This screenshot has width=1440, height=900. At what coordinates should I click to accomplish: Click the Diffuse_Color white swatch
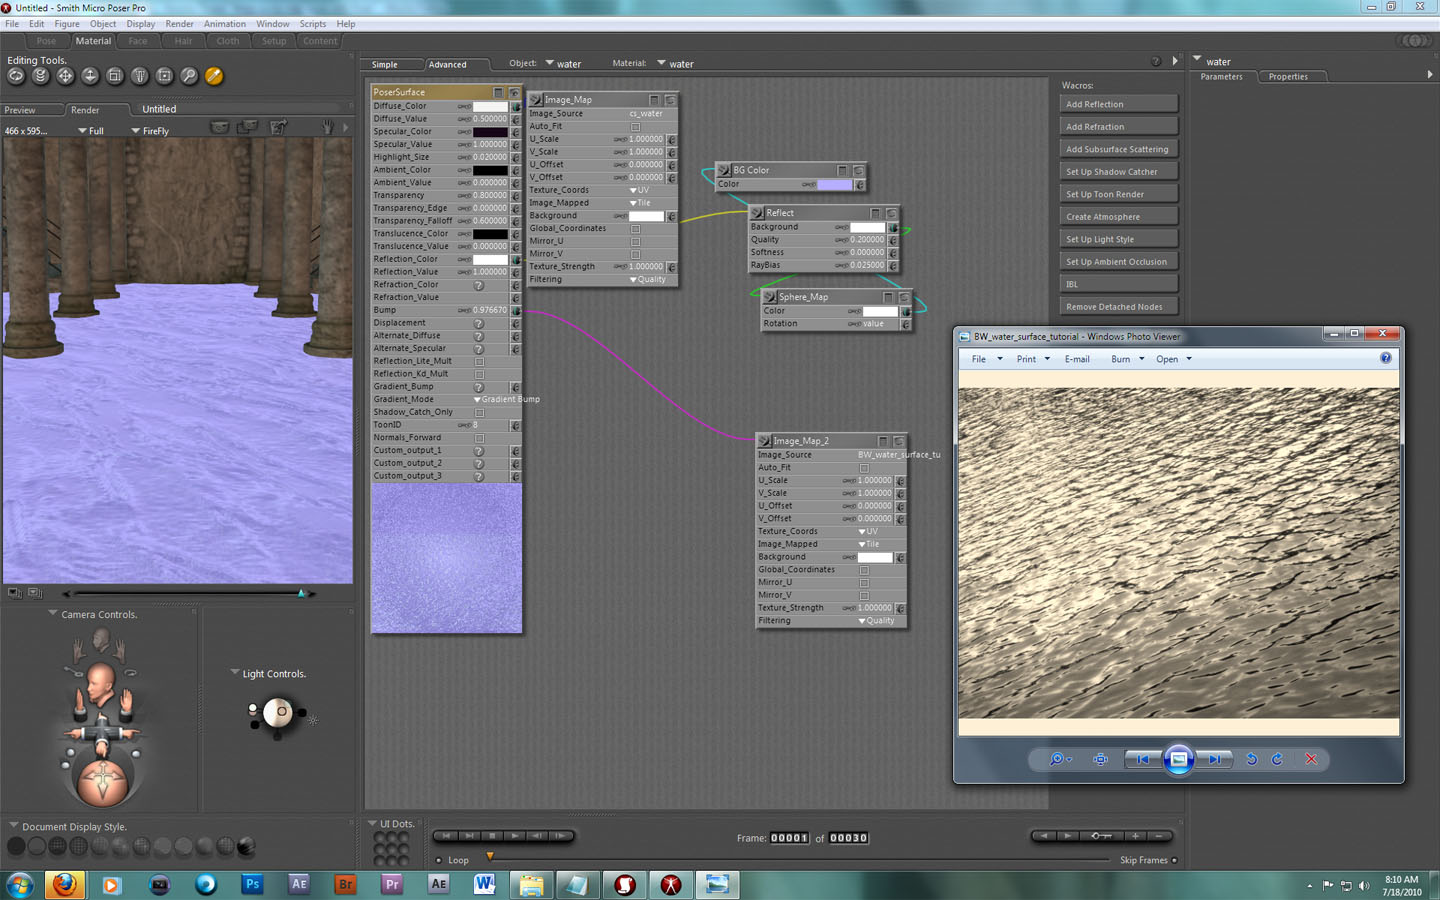pos(489,106)
